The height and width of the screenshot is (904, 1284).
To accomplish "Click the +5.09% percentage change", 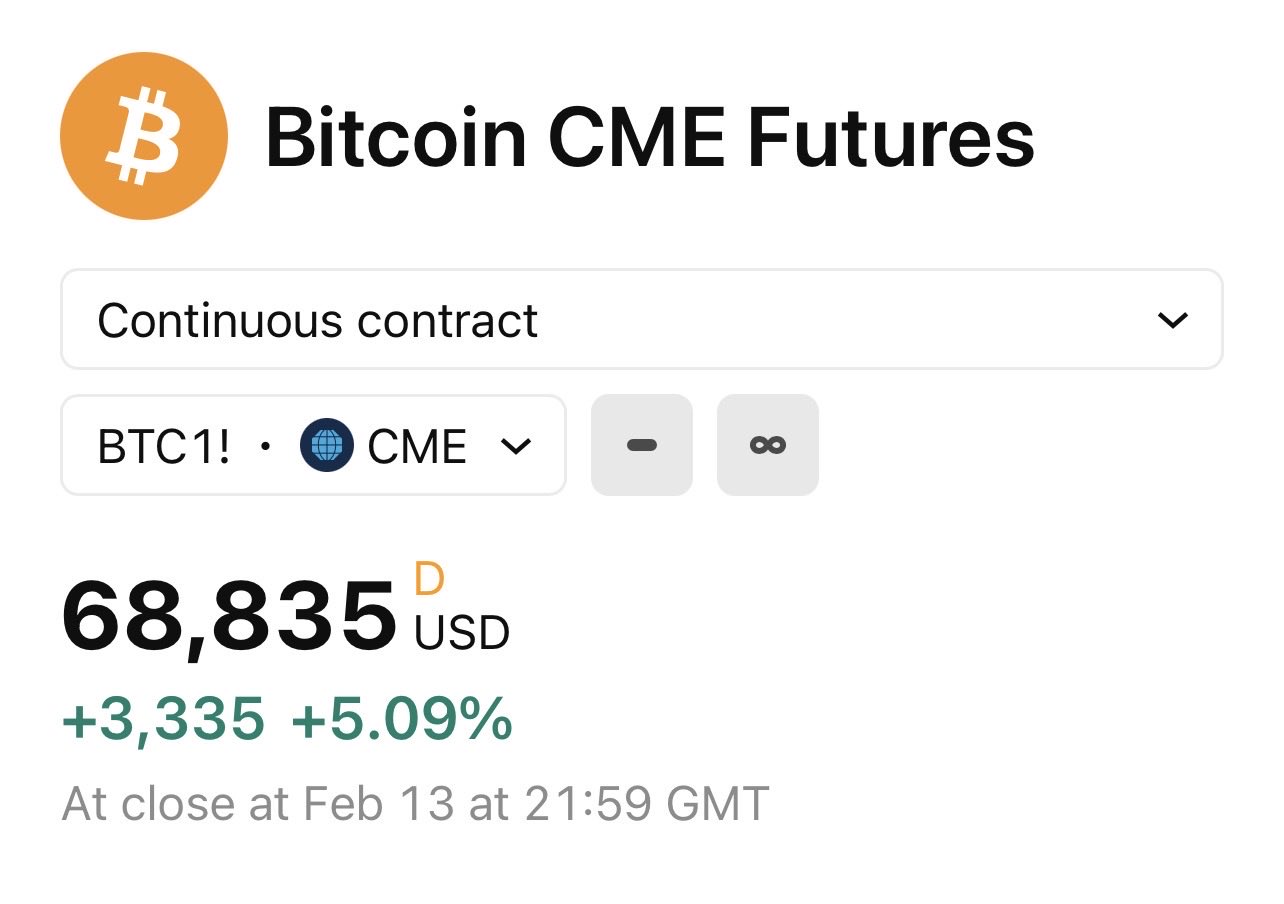I will (402, 719).
